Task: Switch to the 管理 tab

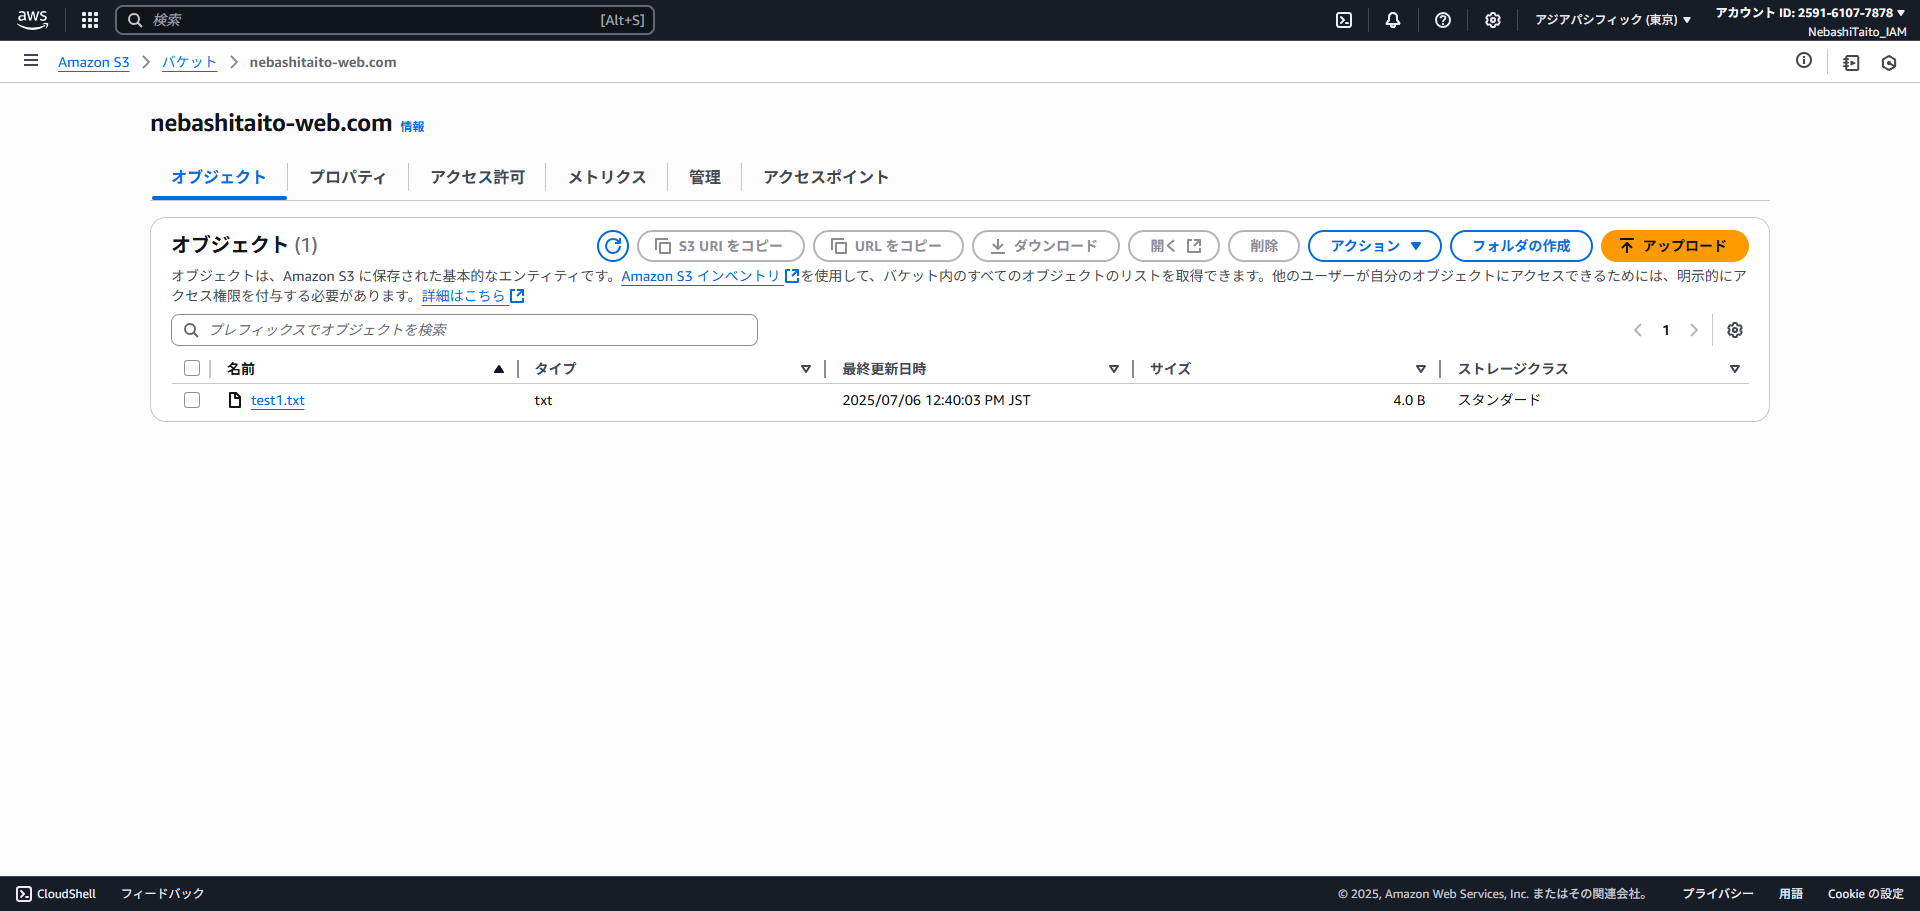Action: (705, 177)
